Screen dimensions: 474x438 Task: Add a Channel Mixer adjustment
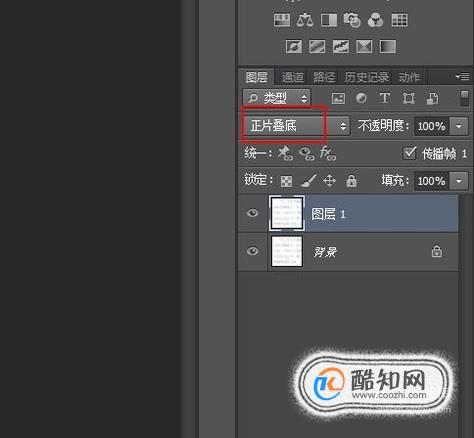tap(375, 20)
